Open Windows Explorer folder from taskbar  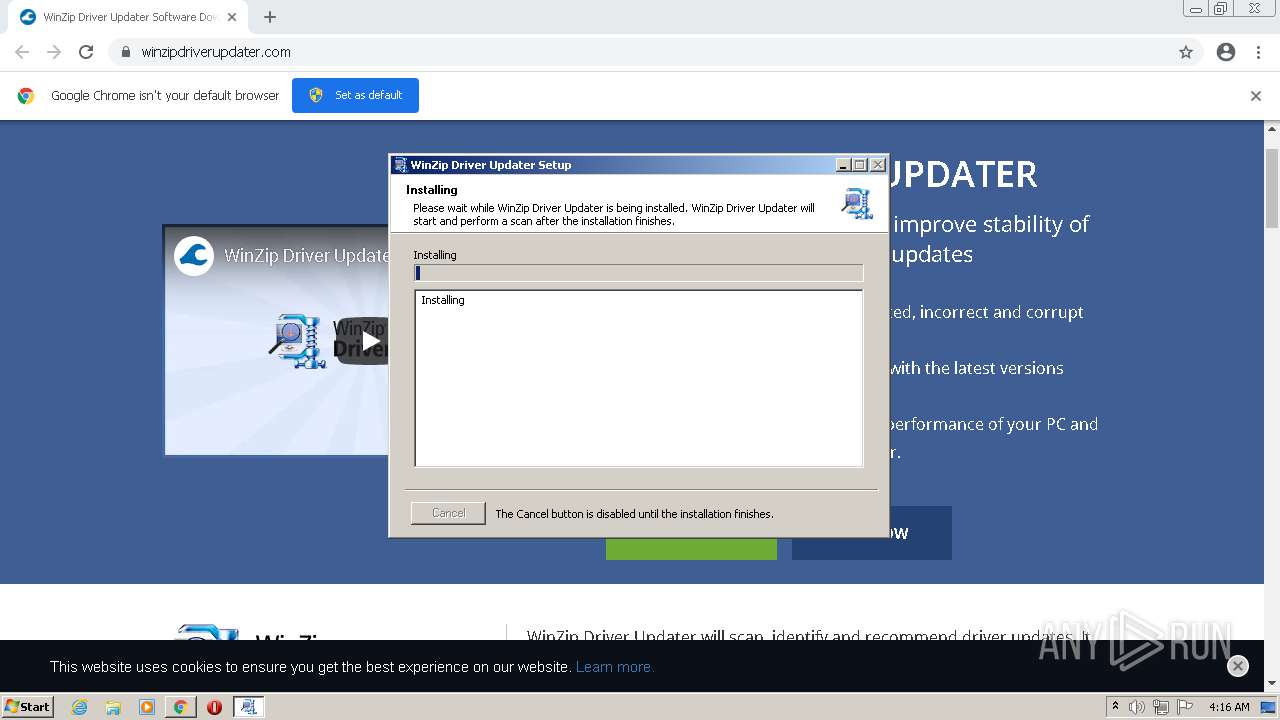click(x=113, y=707)
